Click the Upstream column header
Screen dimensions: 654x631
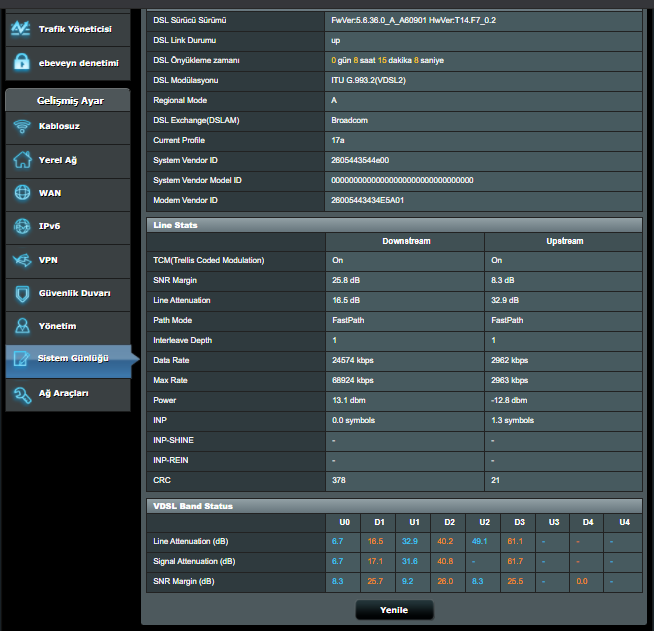[x=565, y=241]
